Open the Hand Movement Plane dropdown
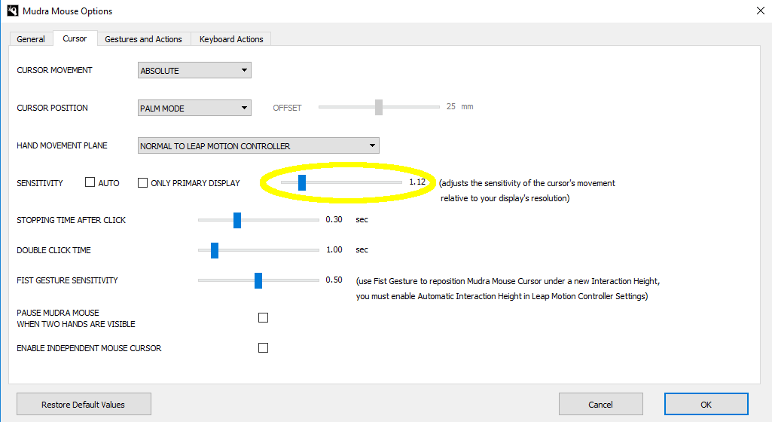772x422 pixels. (x=258, y=146)
